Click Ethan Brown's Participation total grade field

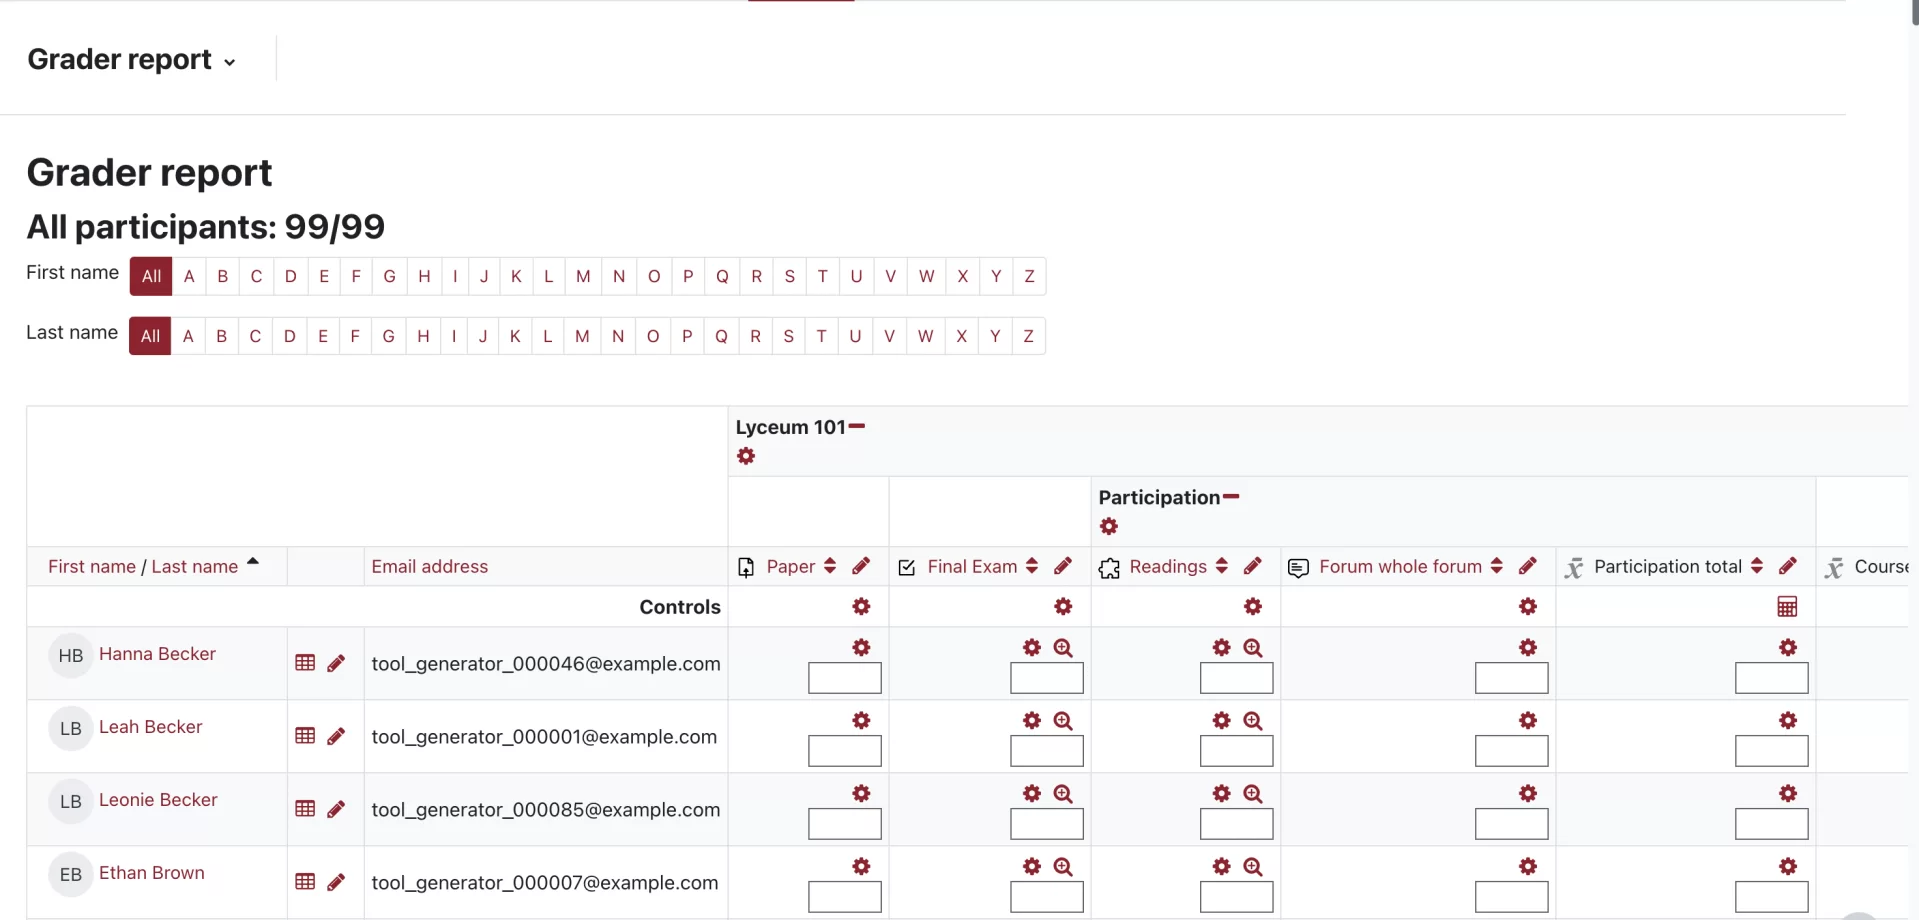pyautogui.click(x=1771, y=897)
